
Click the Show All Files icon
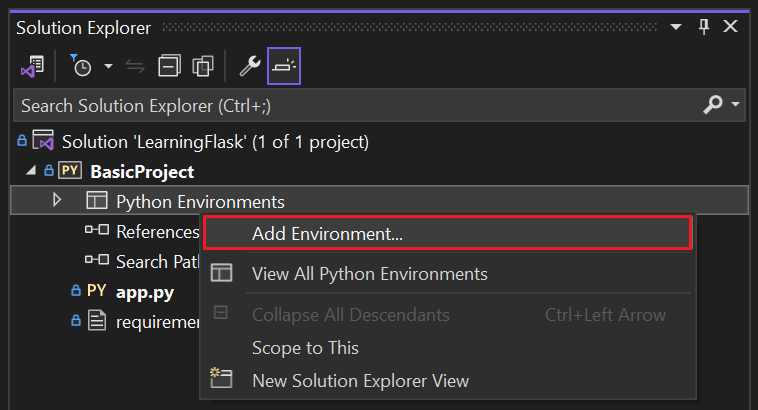tap(203, 67)
